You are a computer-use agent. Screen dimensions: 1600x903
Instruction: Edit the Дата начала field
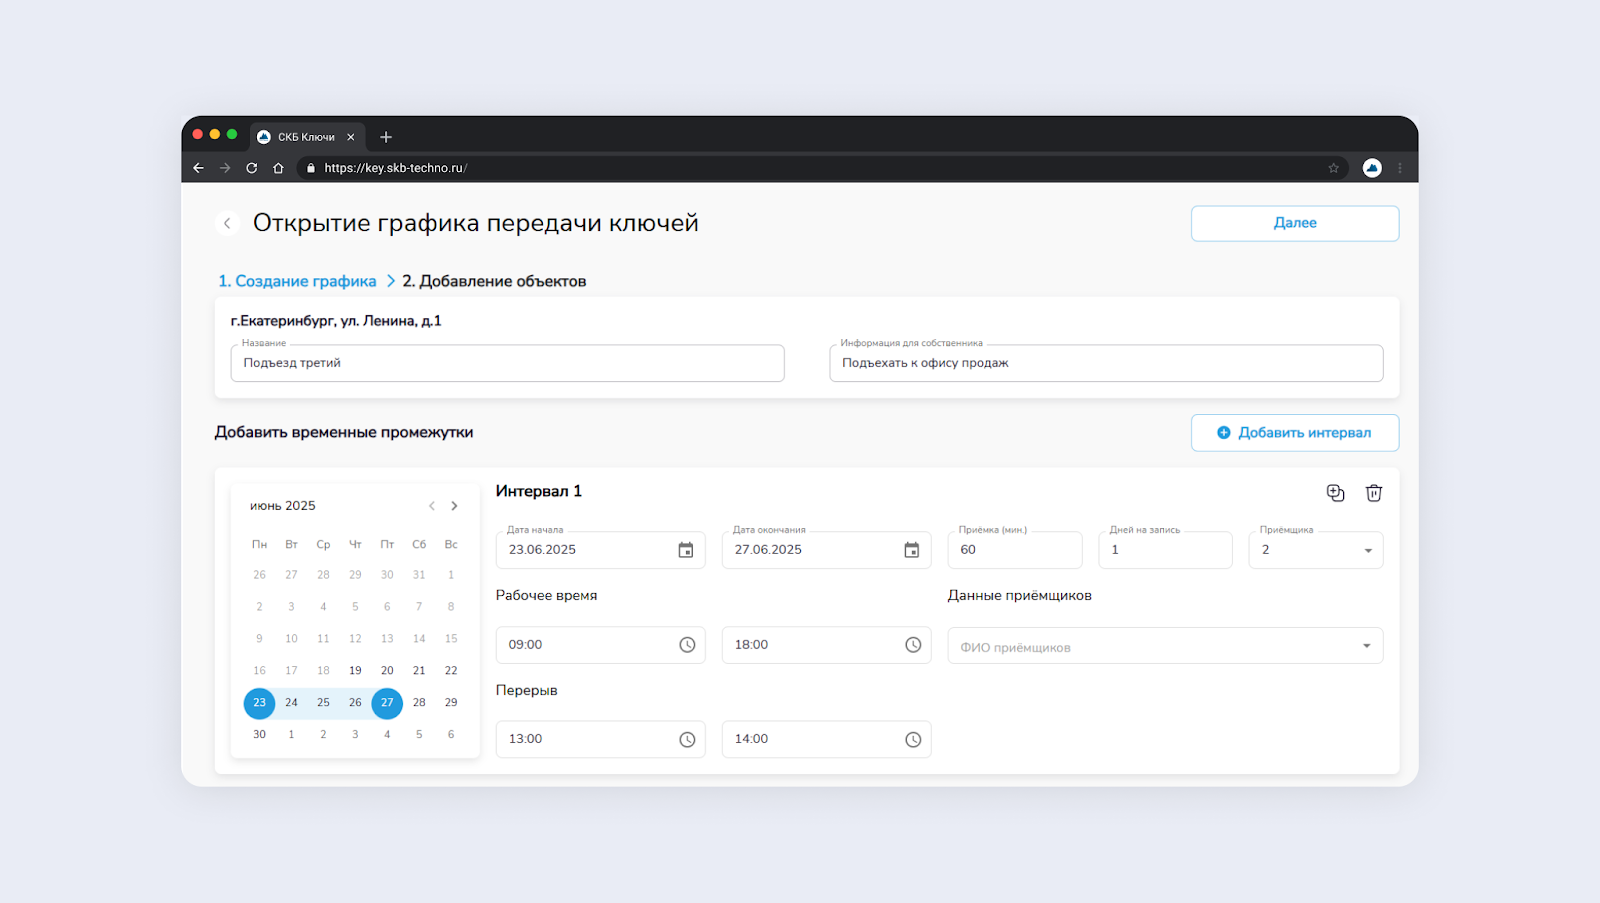click(x=601, y=550)
